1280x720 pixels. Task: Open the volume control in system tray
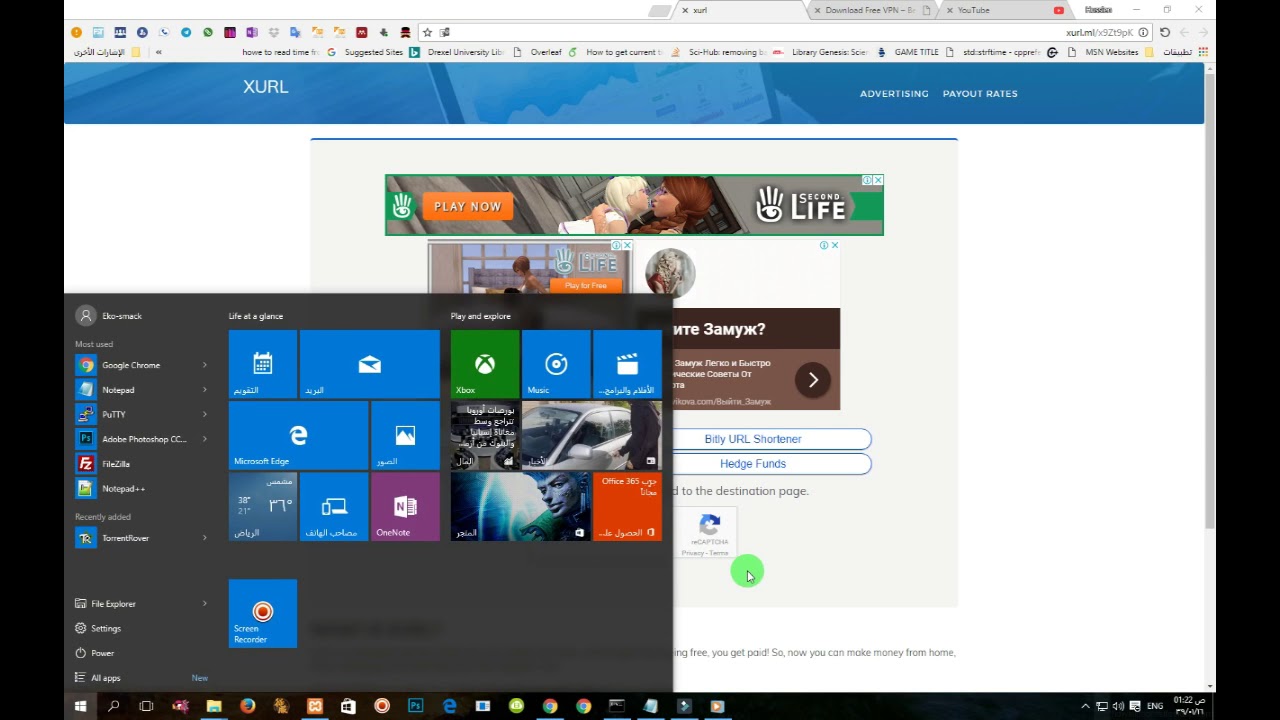pyautogui.click(x=1118, y=706)
